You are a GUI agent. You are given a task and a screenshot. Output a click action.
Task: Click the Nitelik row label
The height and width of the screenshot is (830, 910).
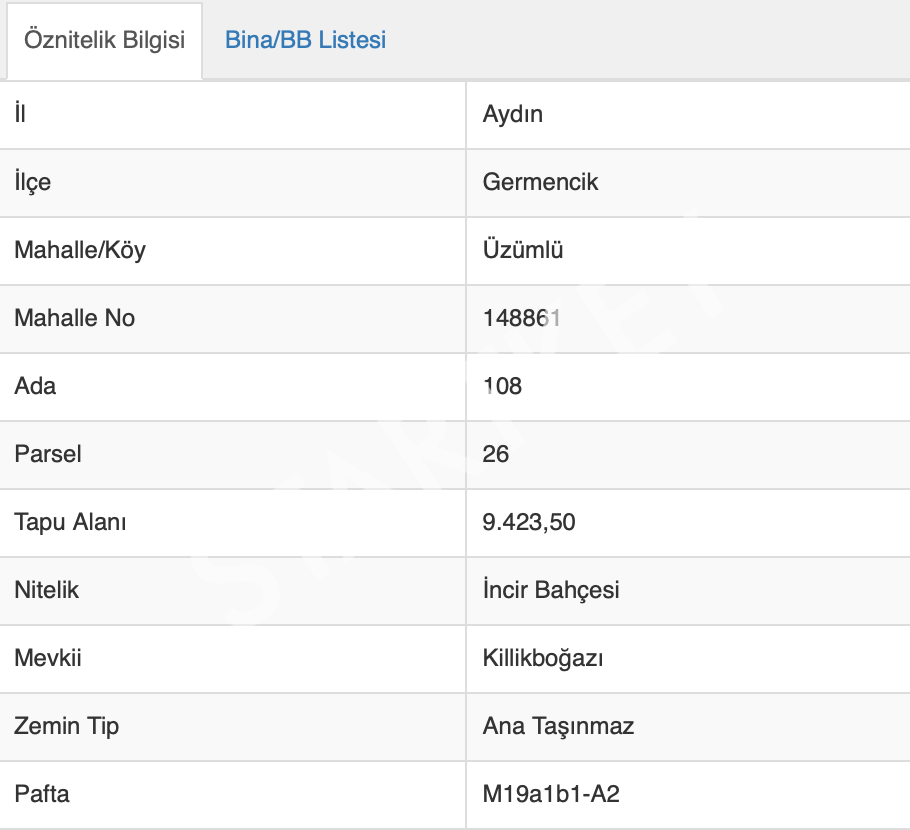[x=46, y=590]
